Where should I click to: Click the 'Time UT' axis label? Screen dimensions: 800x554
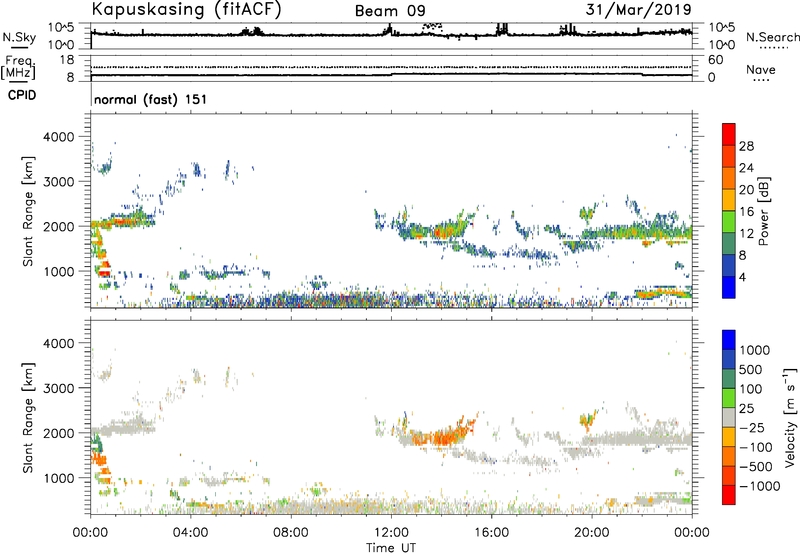pyautogui.click(x=391, y=548)
